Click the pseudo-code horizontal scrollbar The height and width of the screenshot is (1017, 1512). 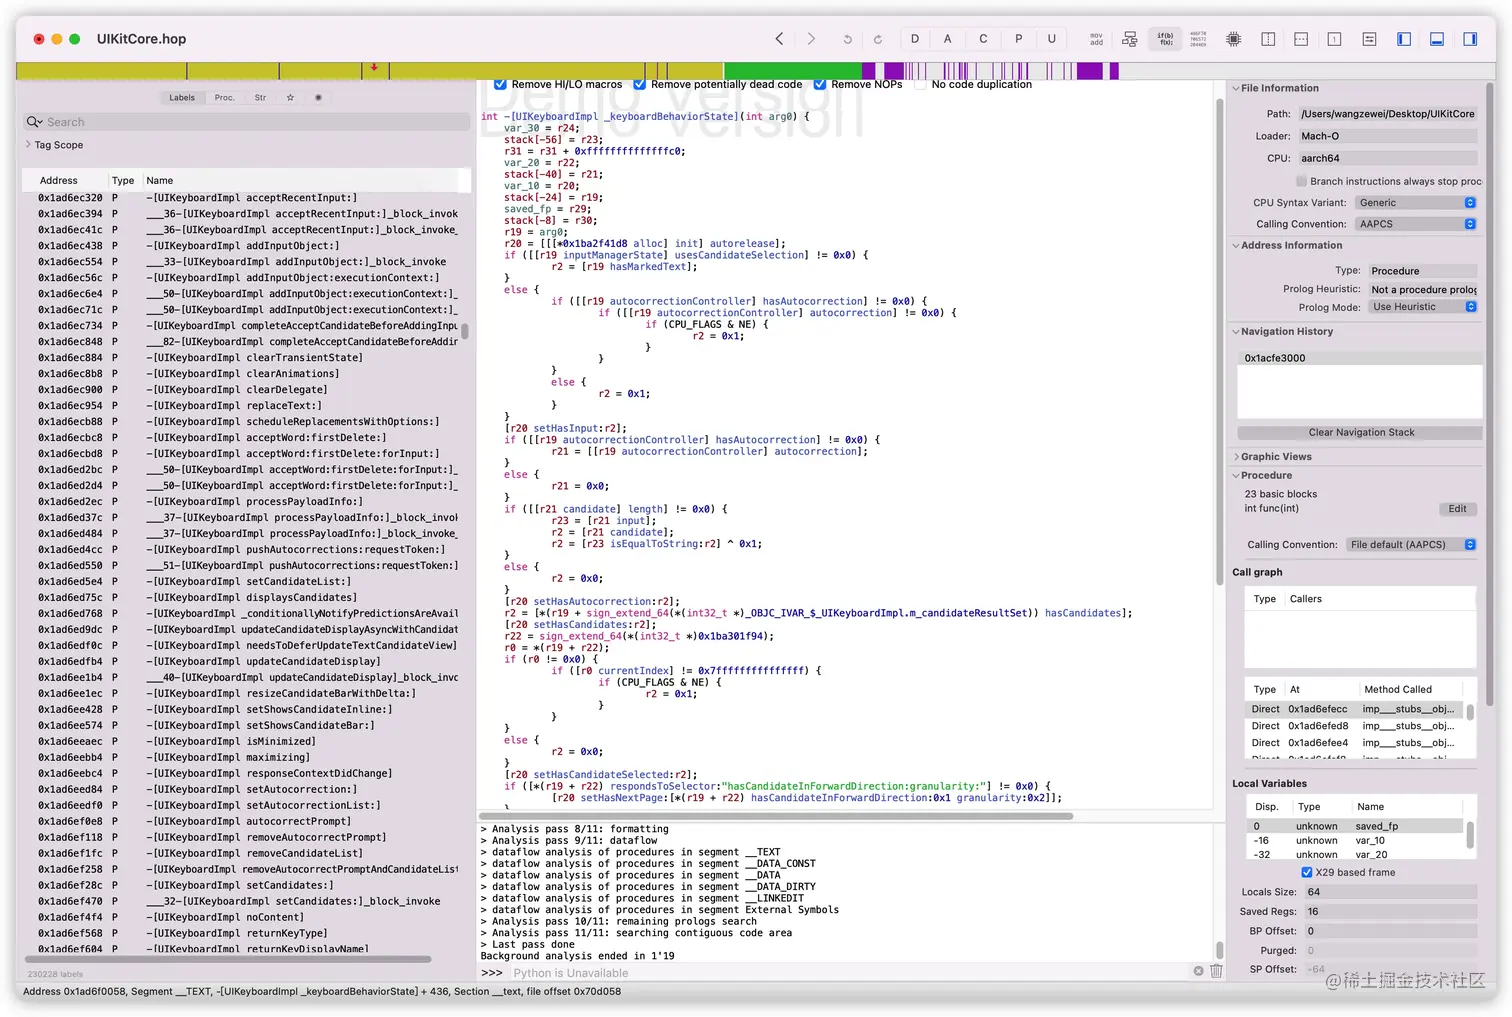point(777,816)
